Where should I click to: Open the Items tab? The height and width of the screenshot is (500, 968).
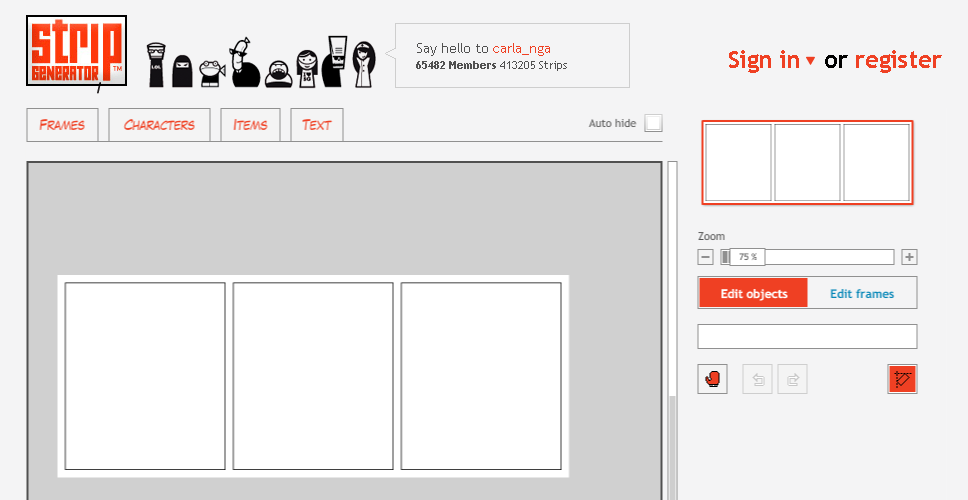click(250, 125)
